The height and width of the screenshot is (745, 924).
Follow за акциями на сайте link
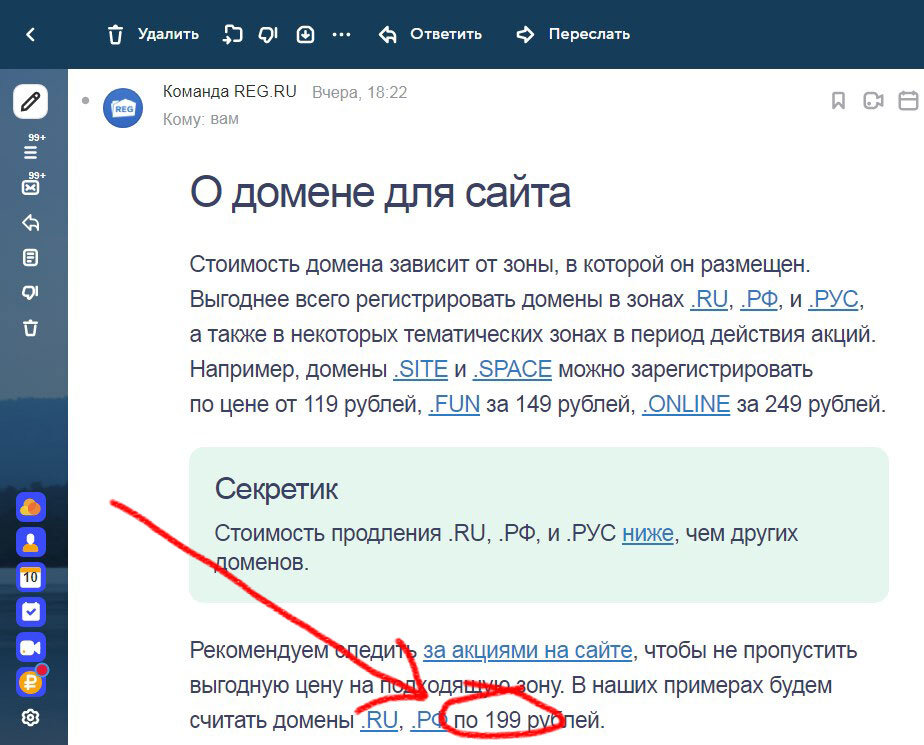click(527, 651)
